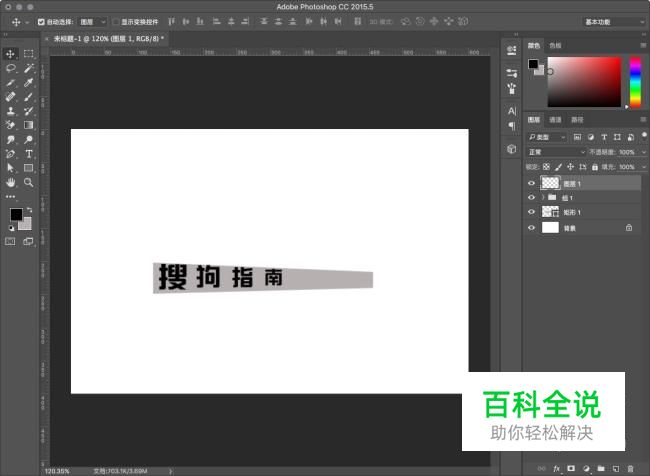Select the Crop tool

tap(10, 83)
